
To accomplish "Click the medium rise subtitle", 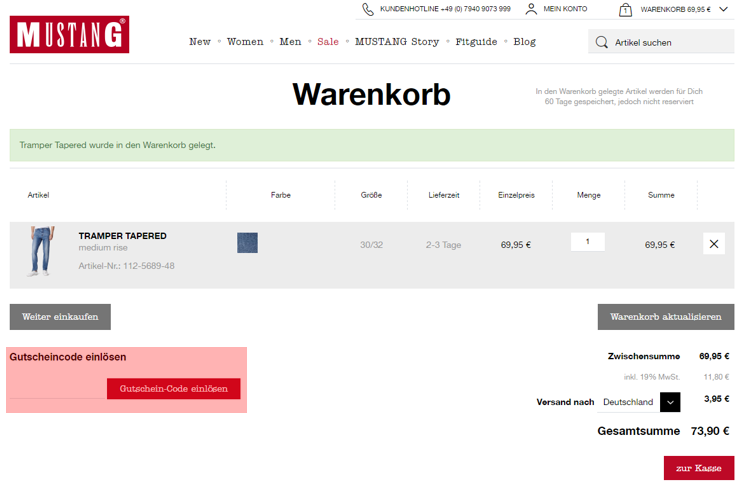I will click(103, 248).
